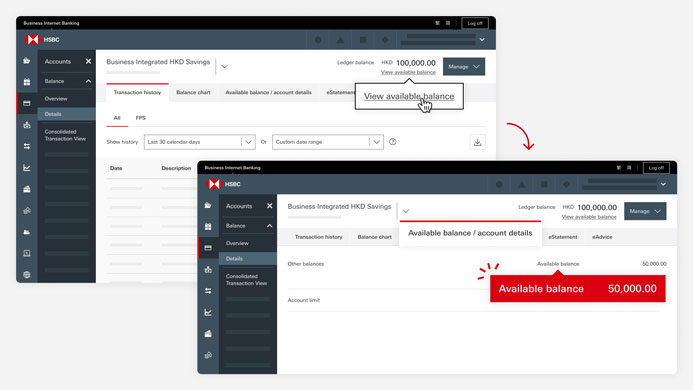Screen dimensions: 693x390
Task: Select the card icon in front window sidebar
Action: point(208,248)
